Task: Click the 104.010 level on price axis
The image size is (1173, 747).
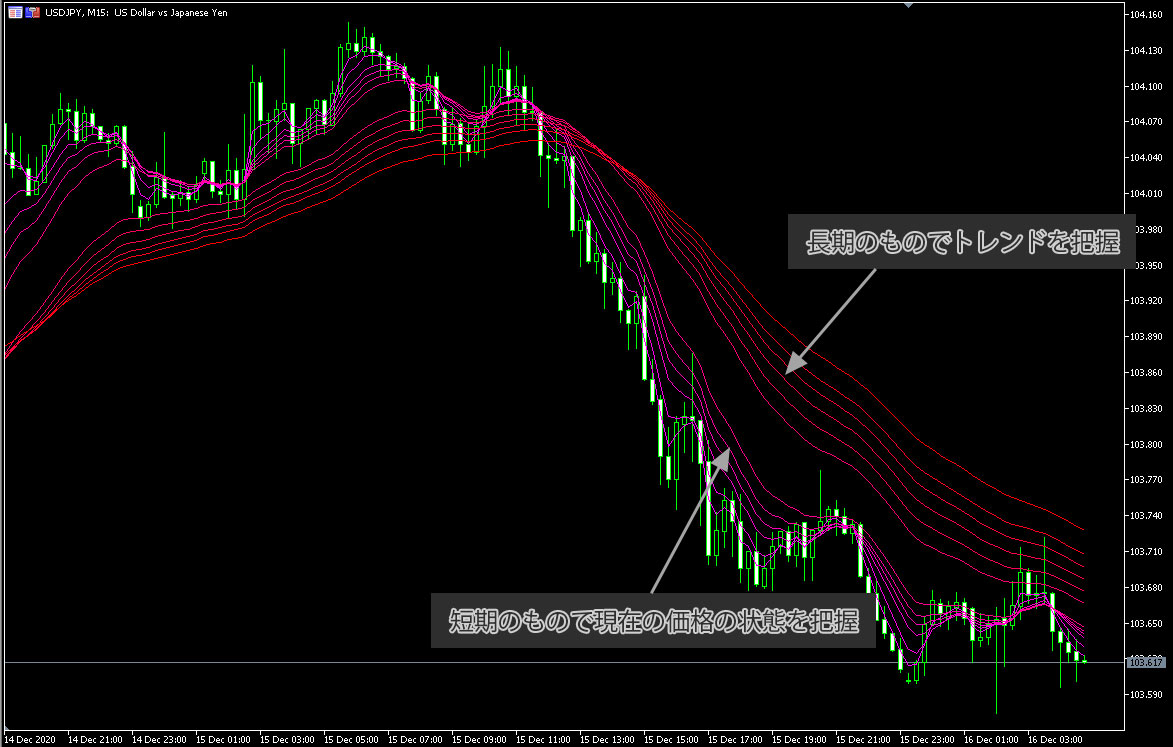Action: click(1147, 193)
